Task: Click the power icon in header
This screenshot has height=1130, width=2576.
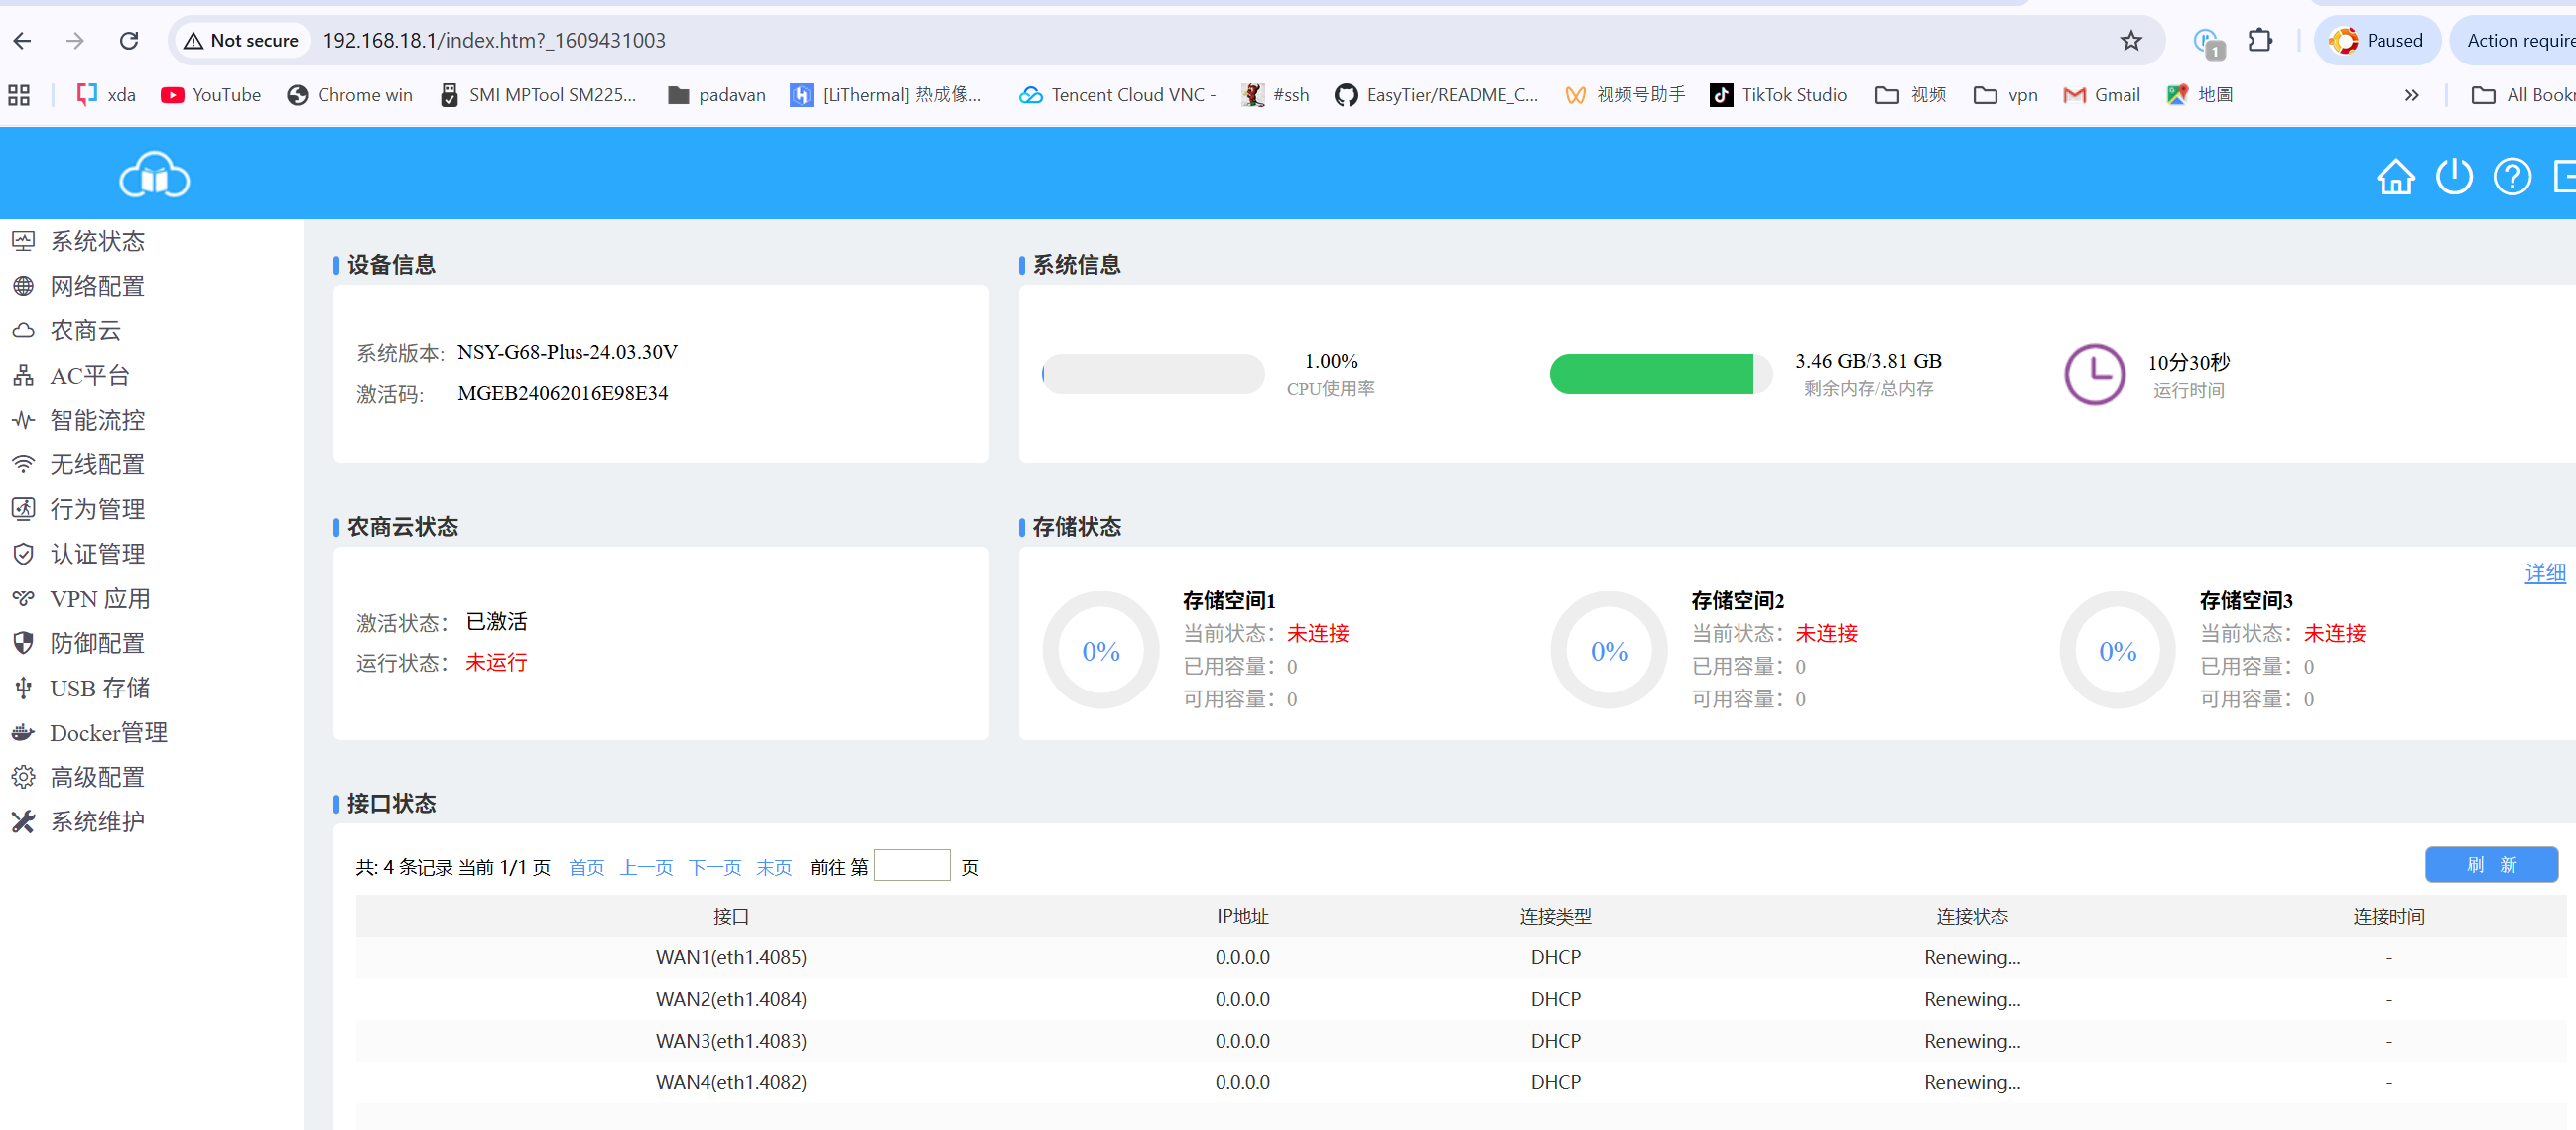Action: (x=2453, y=177)
